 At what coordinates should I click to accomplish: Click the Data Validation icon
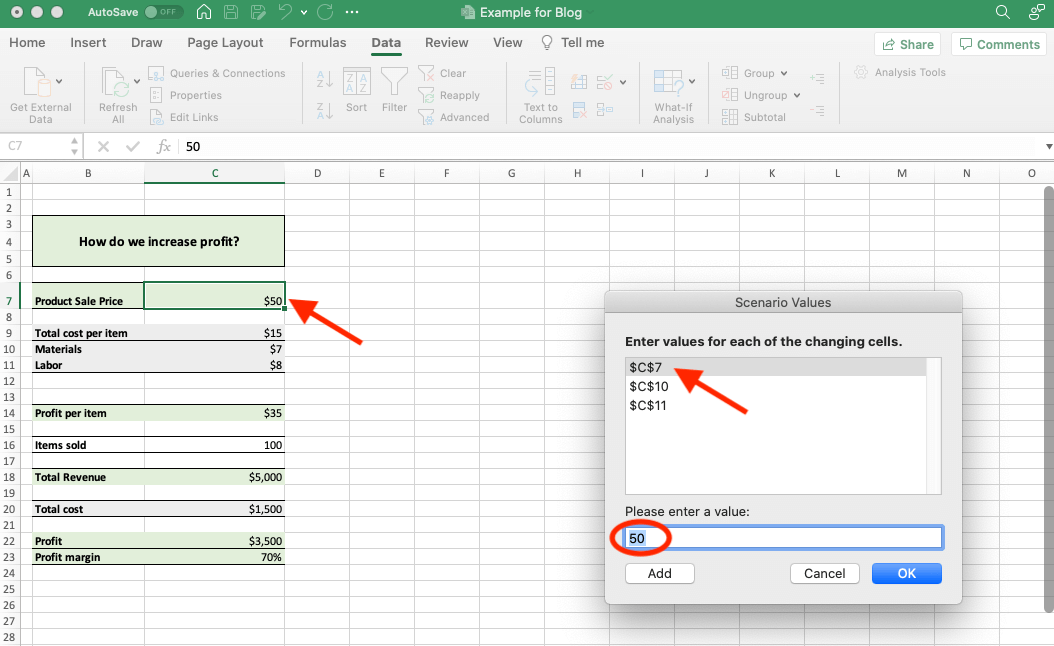[x=602, y=82]
